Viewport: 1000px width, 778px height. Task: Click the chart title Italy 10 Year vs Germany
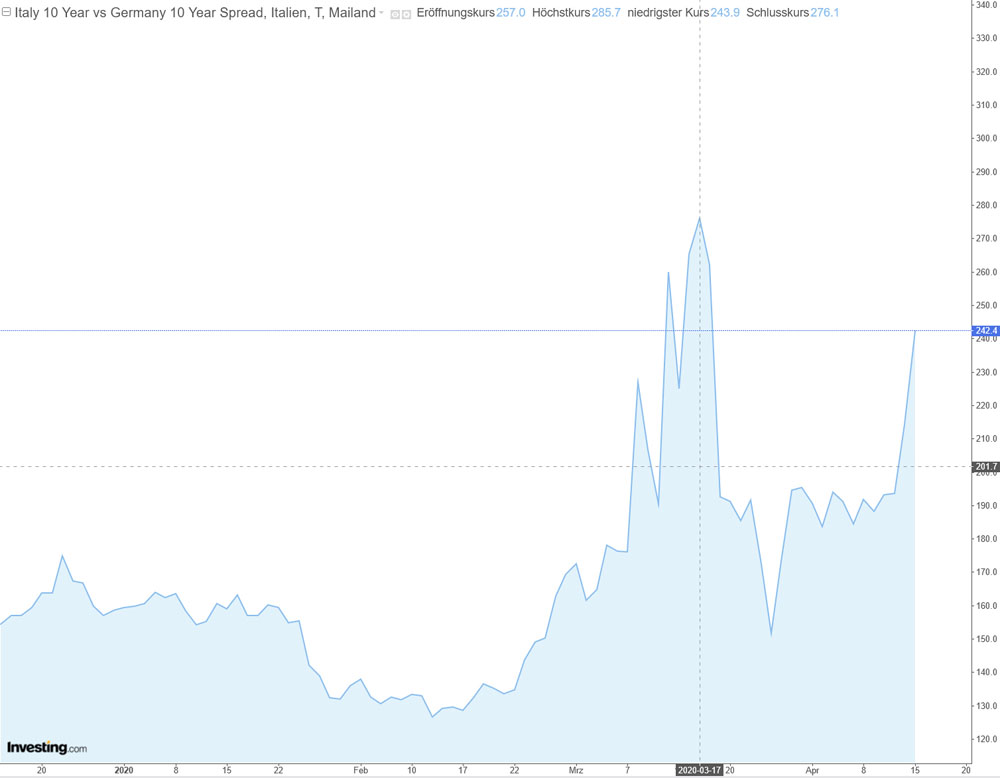pyautogui.click(x=195, y=13)
